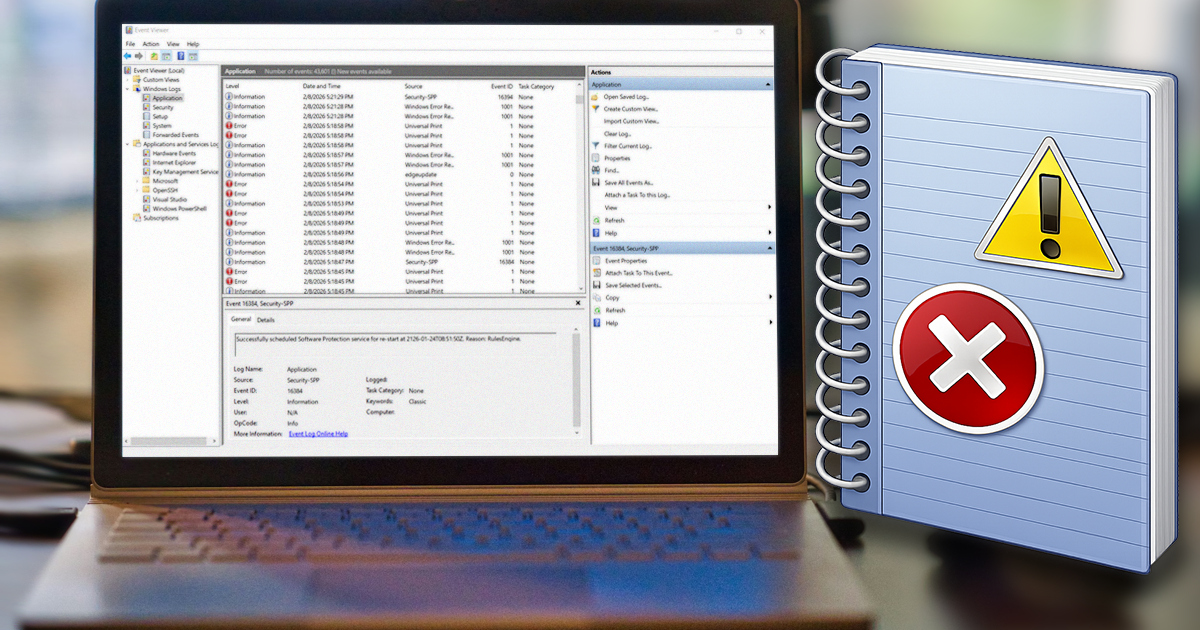Screen dimensions: 1200x630
Task: Click the blue Help toolbar icon
Action: tap(180, 56)
